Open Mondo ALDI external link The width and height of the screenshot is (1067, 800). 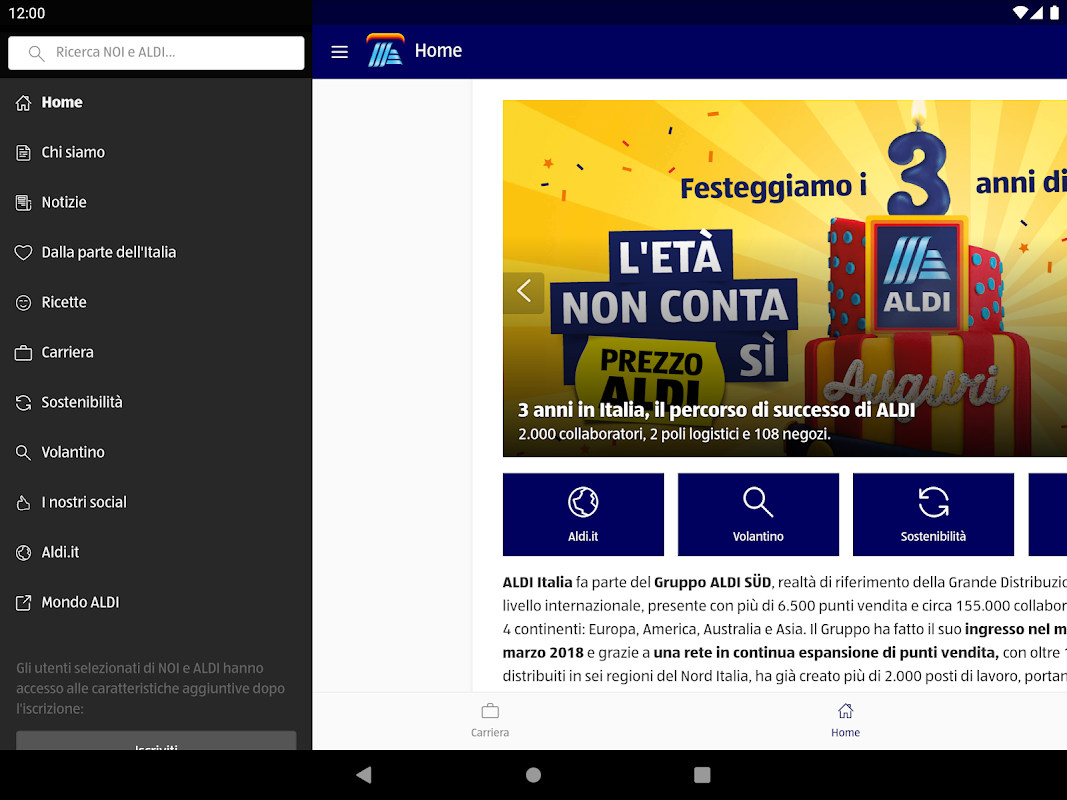156,602
